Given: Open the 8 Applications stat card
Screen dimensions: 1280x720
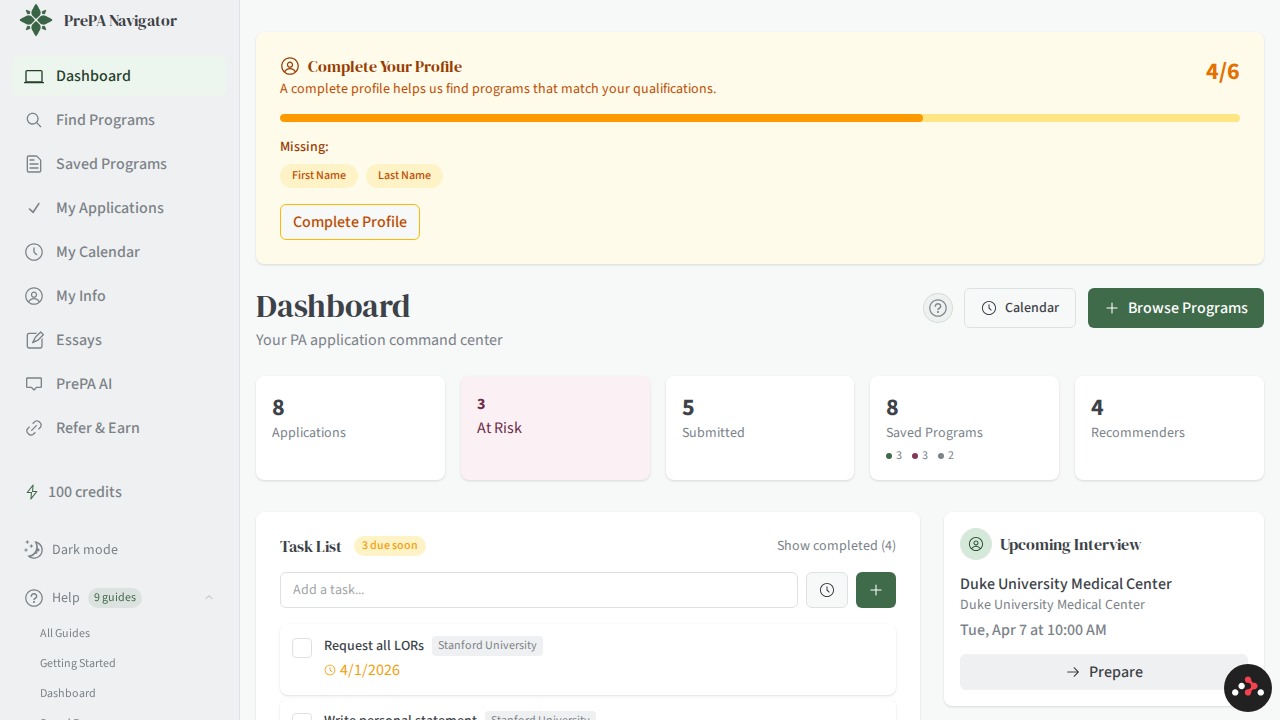Looking at the screenshot, I should [x=350, y=428].
